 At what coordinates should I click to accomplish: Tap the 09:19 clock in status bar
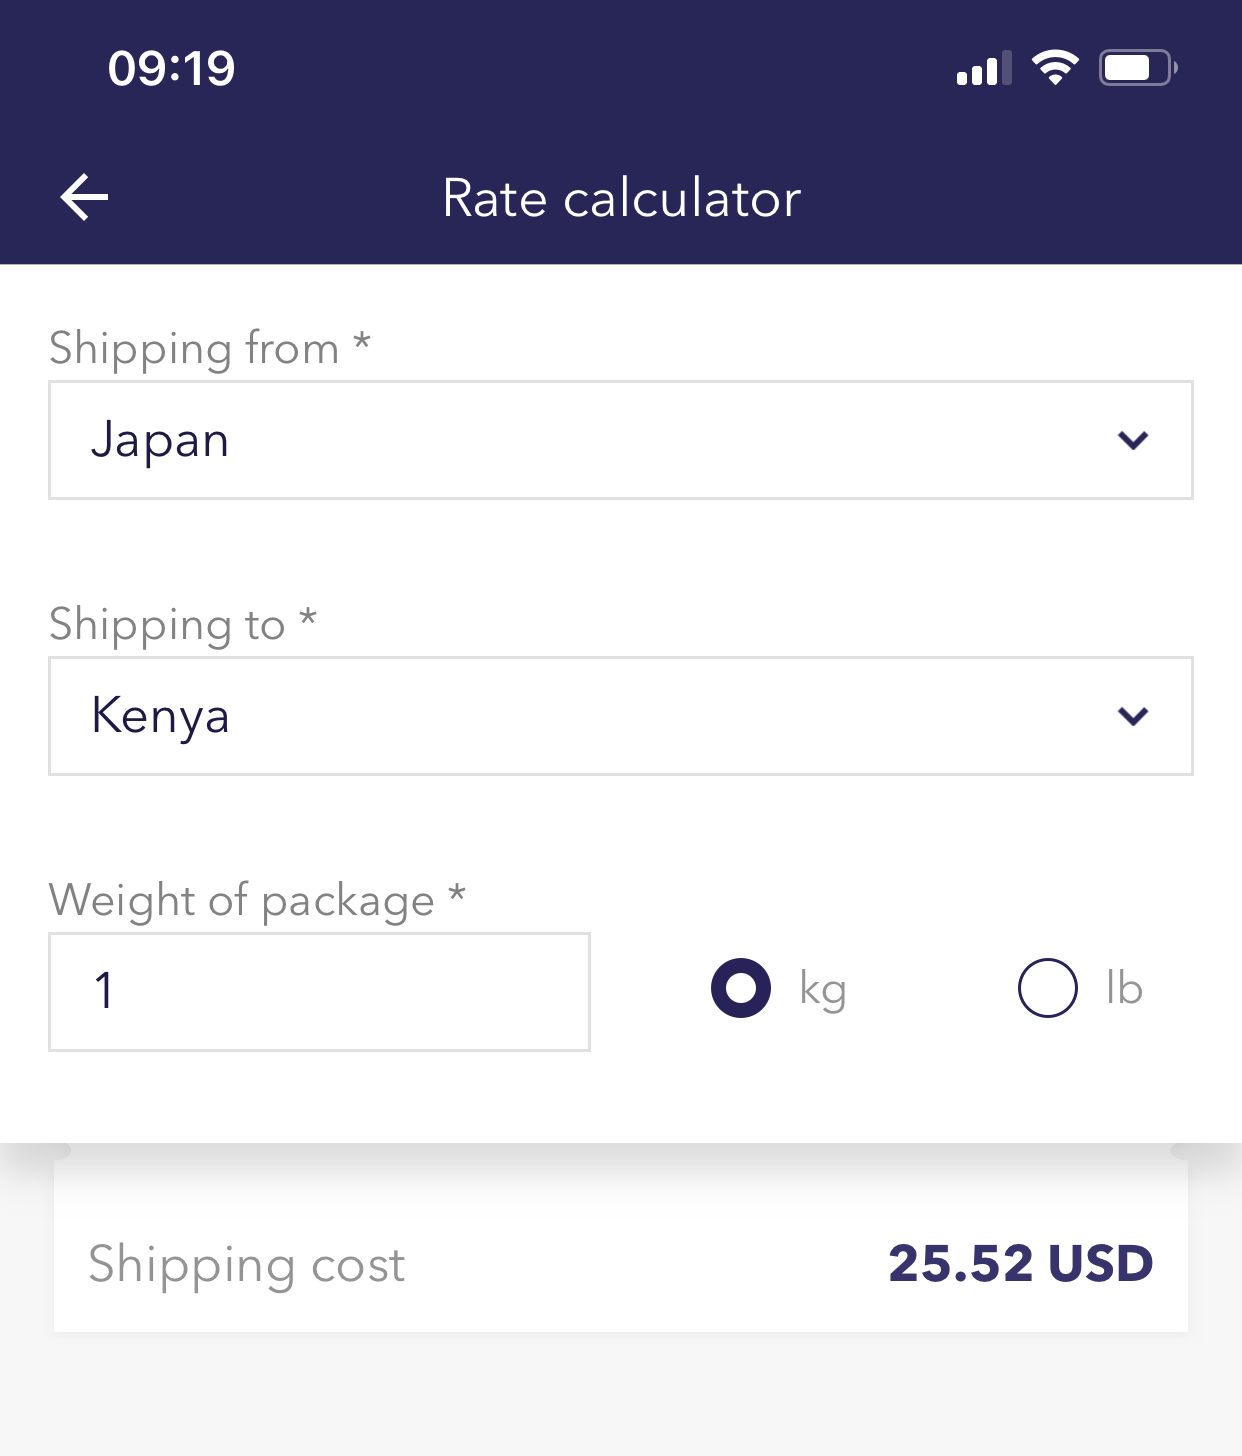(x=171, y=68)
